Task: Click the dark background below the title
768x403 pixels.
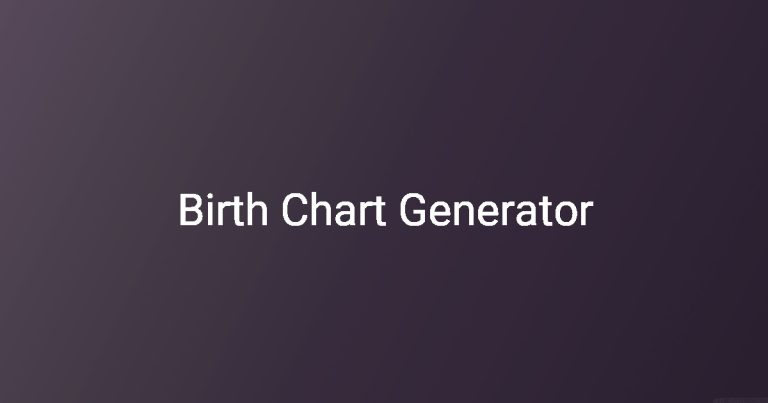Action: [x=384, y=313]
